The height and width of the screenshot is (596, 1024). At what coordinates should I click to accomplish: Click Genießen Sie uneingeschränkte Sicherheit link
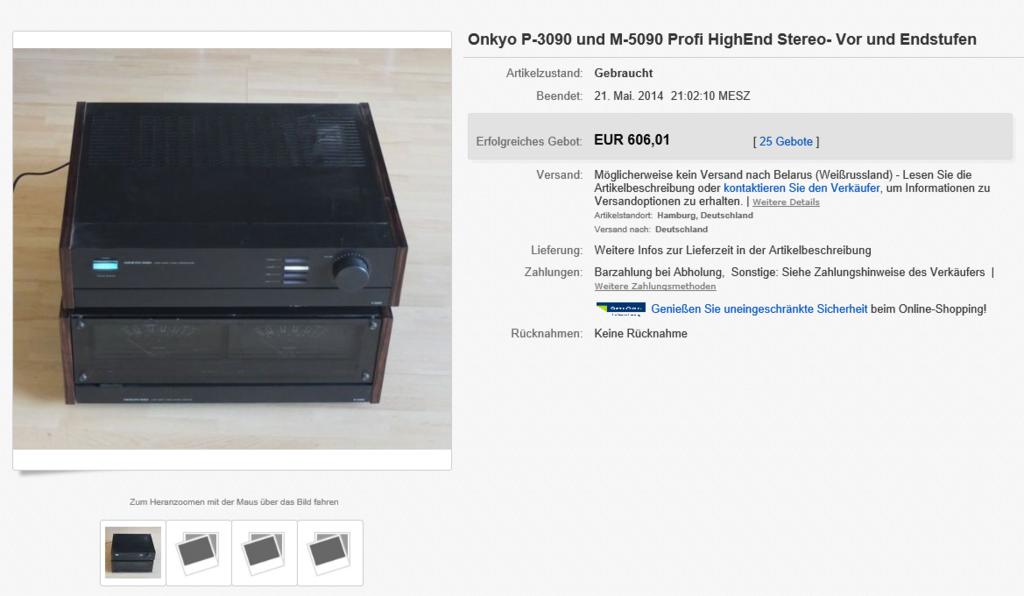(759, 309)
